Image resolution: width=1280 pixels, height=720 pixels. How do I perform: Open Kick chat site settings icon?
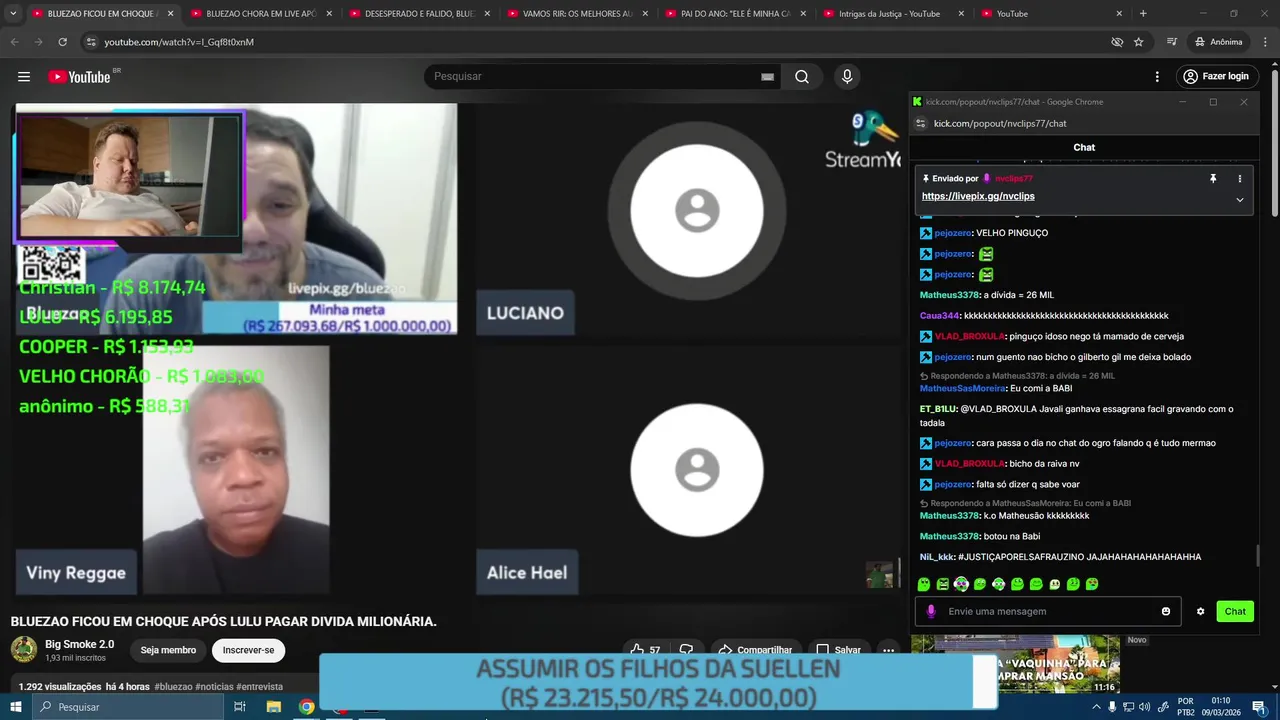click(x=921, y=123)
